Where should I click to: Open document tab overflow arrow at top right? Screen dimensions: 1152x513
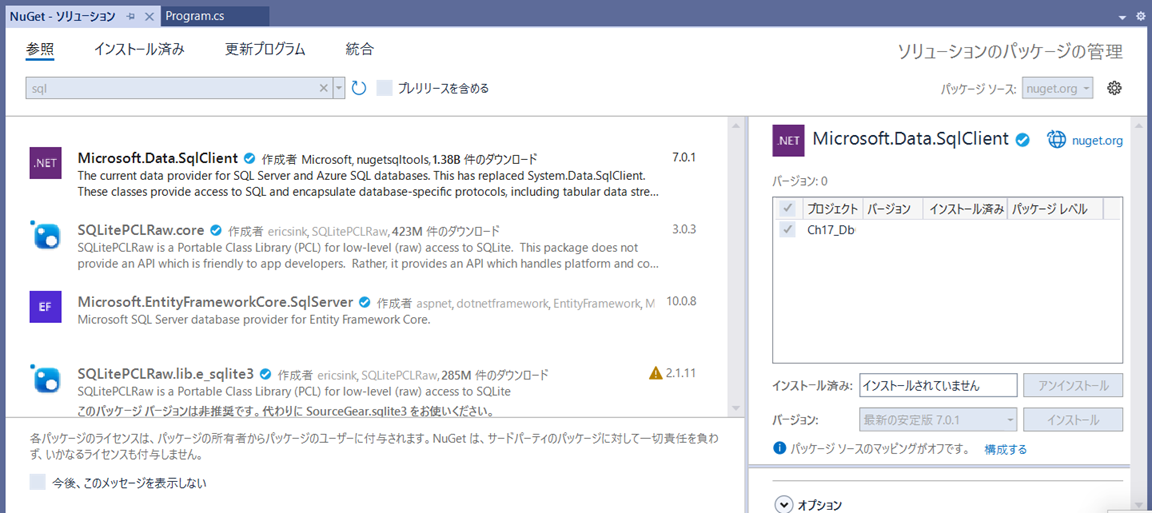(1122, 16)
